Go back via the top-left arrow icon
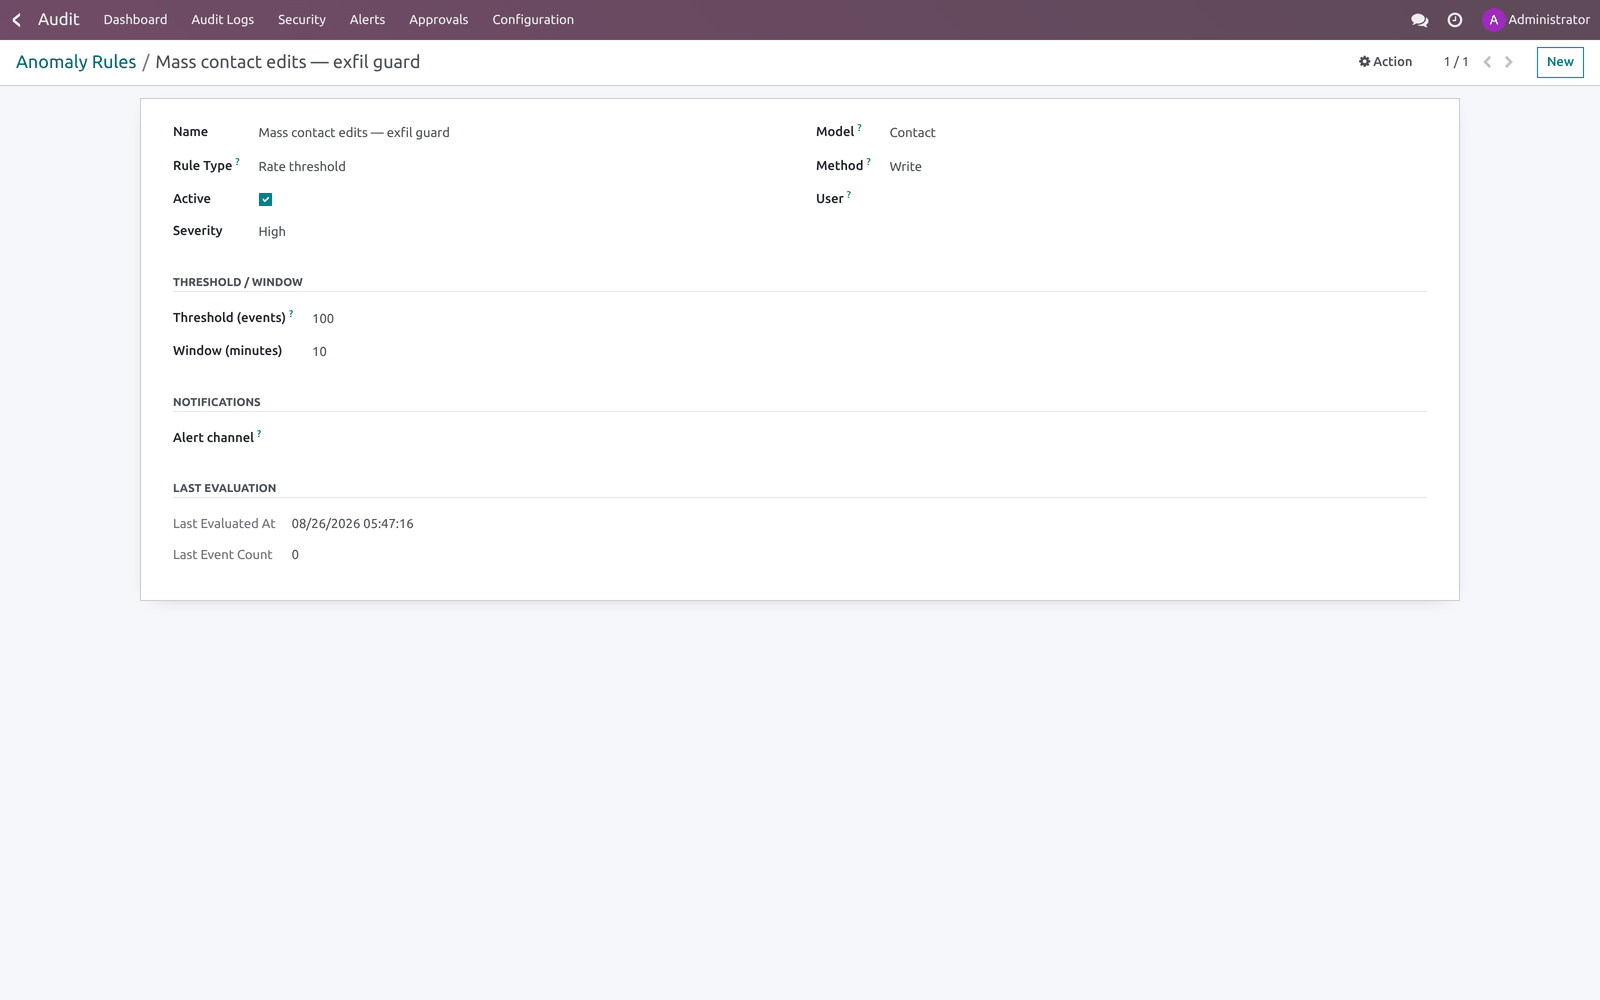The image size is (1600, 1000). pos(16,20)
